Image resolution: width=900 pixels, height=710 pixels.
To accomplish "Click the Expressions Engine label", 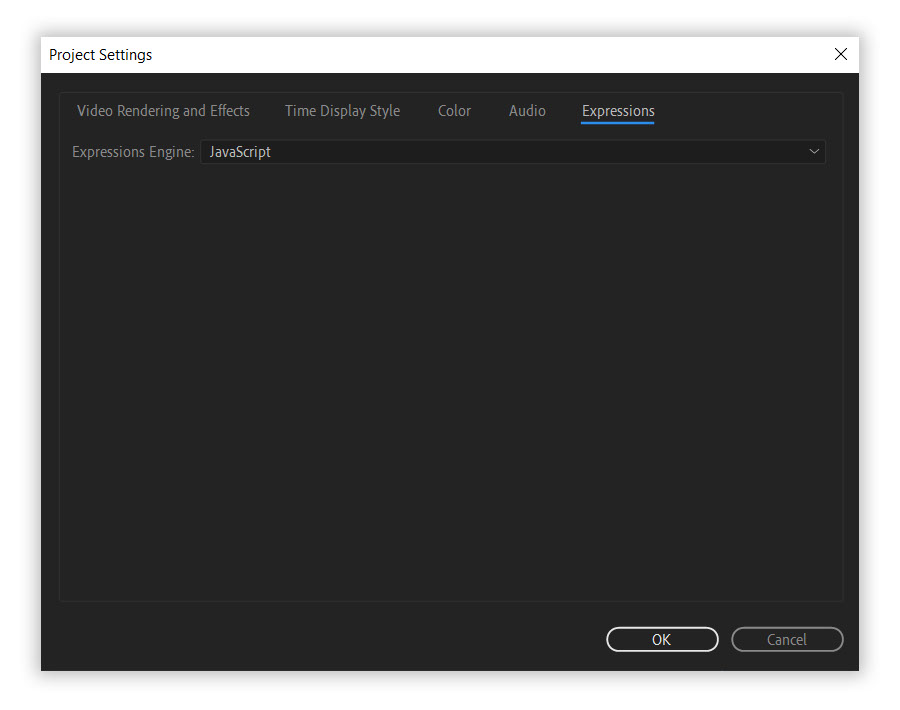I will point(133,152).
